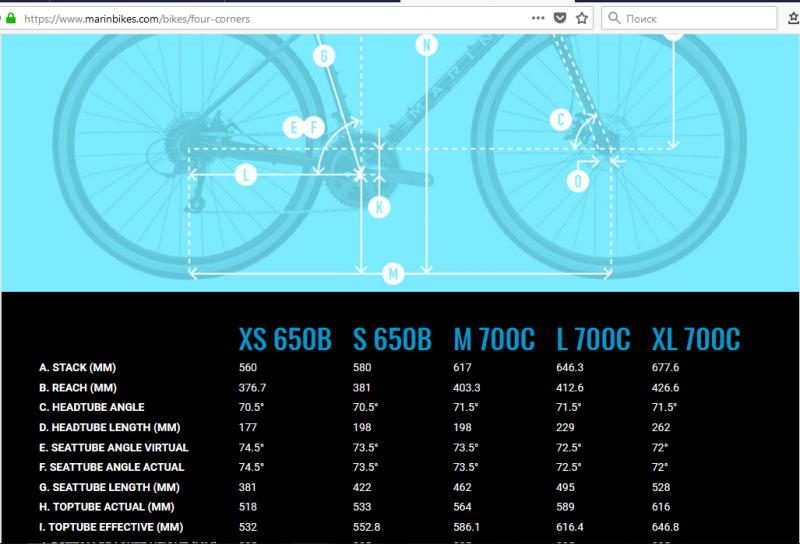Open the page actions three-dot menu
800x544 pixels.
538,18
